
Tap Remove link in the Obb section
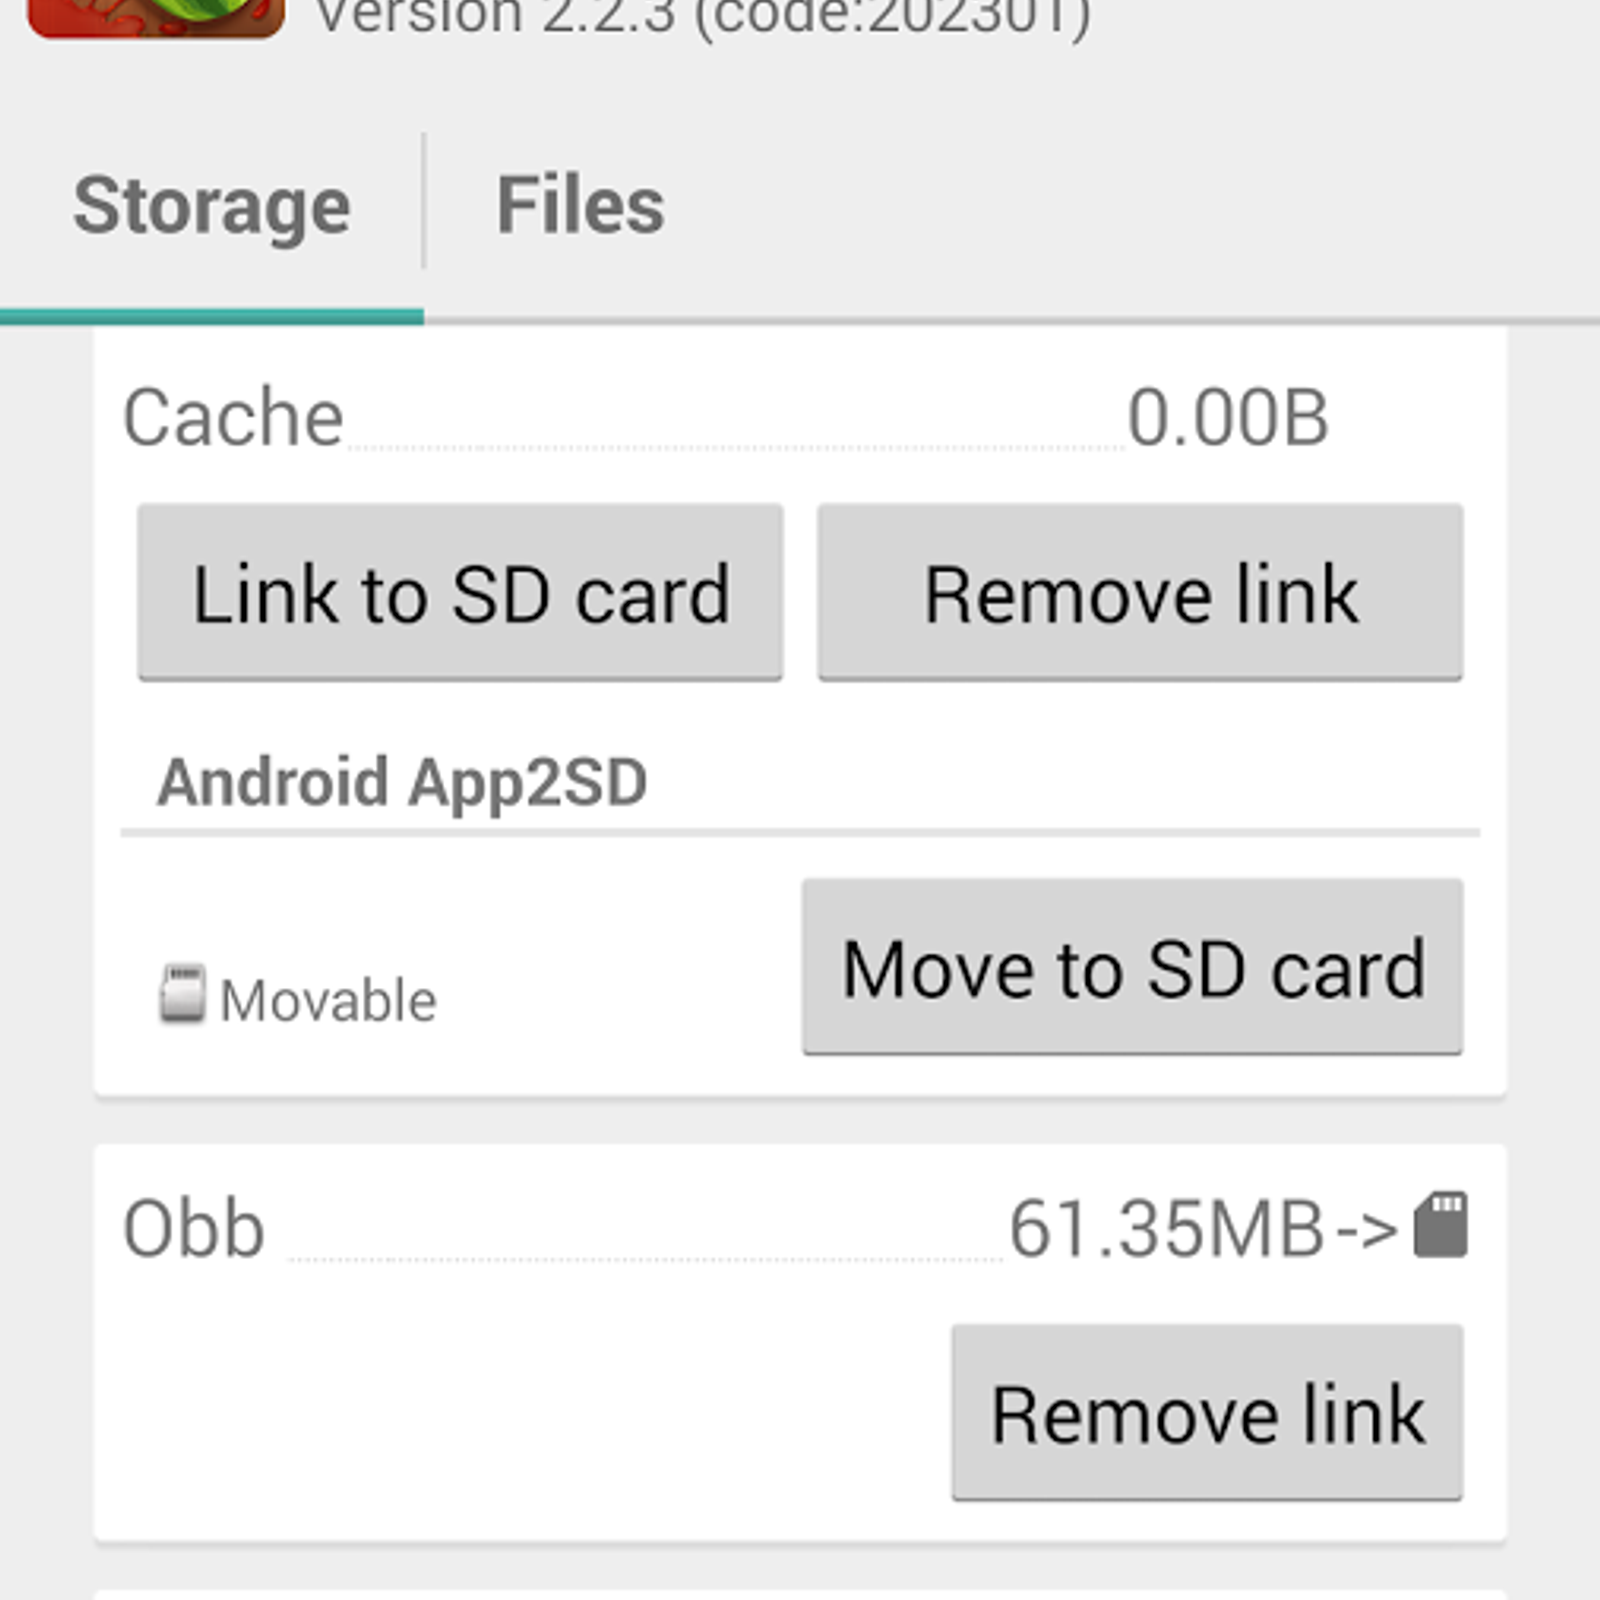1207,1414
